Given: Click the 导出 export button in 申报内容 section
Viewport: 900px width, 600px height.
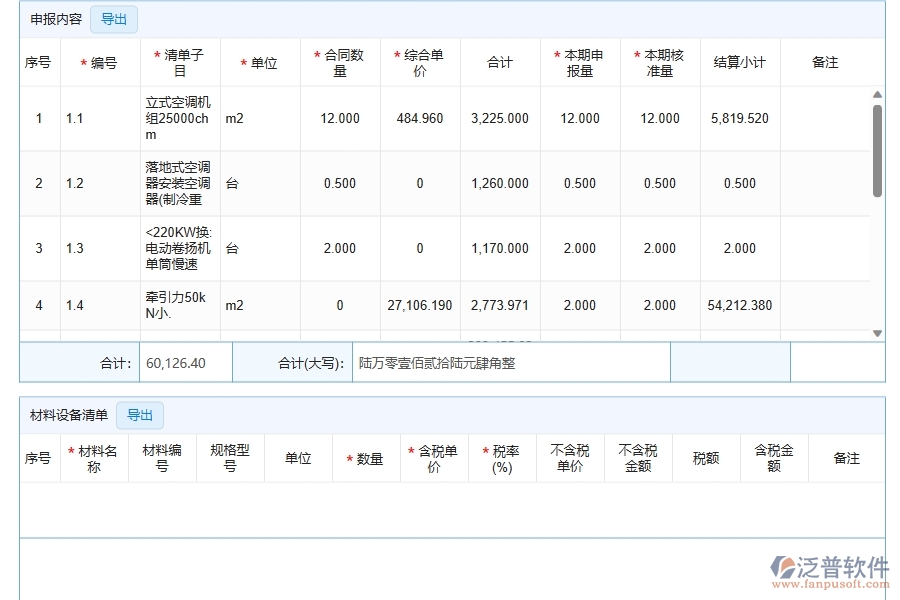Looking at the screenshot, I should (113, 19).
